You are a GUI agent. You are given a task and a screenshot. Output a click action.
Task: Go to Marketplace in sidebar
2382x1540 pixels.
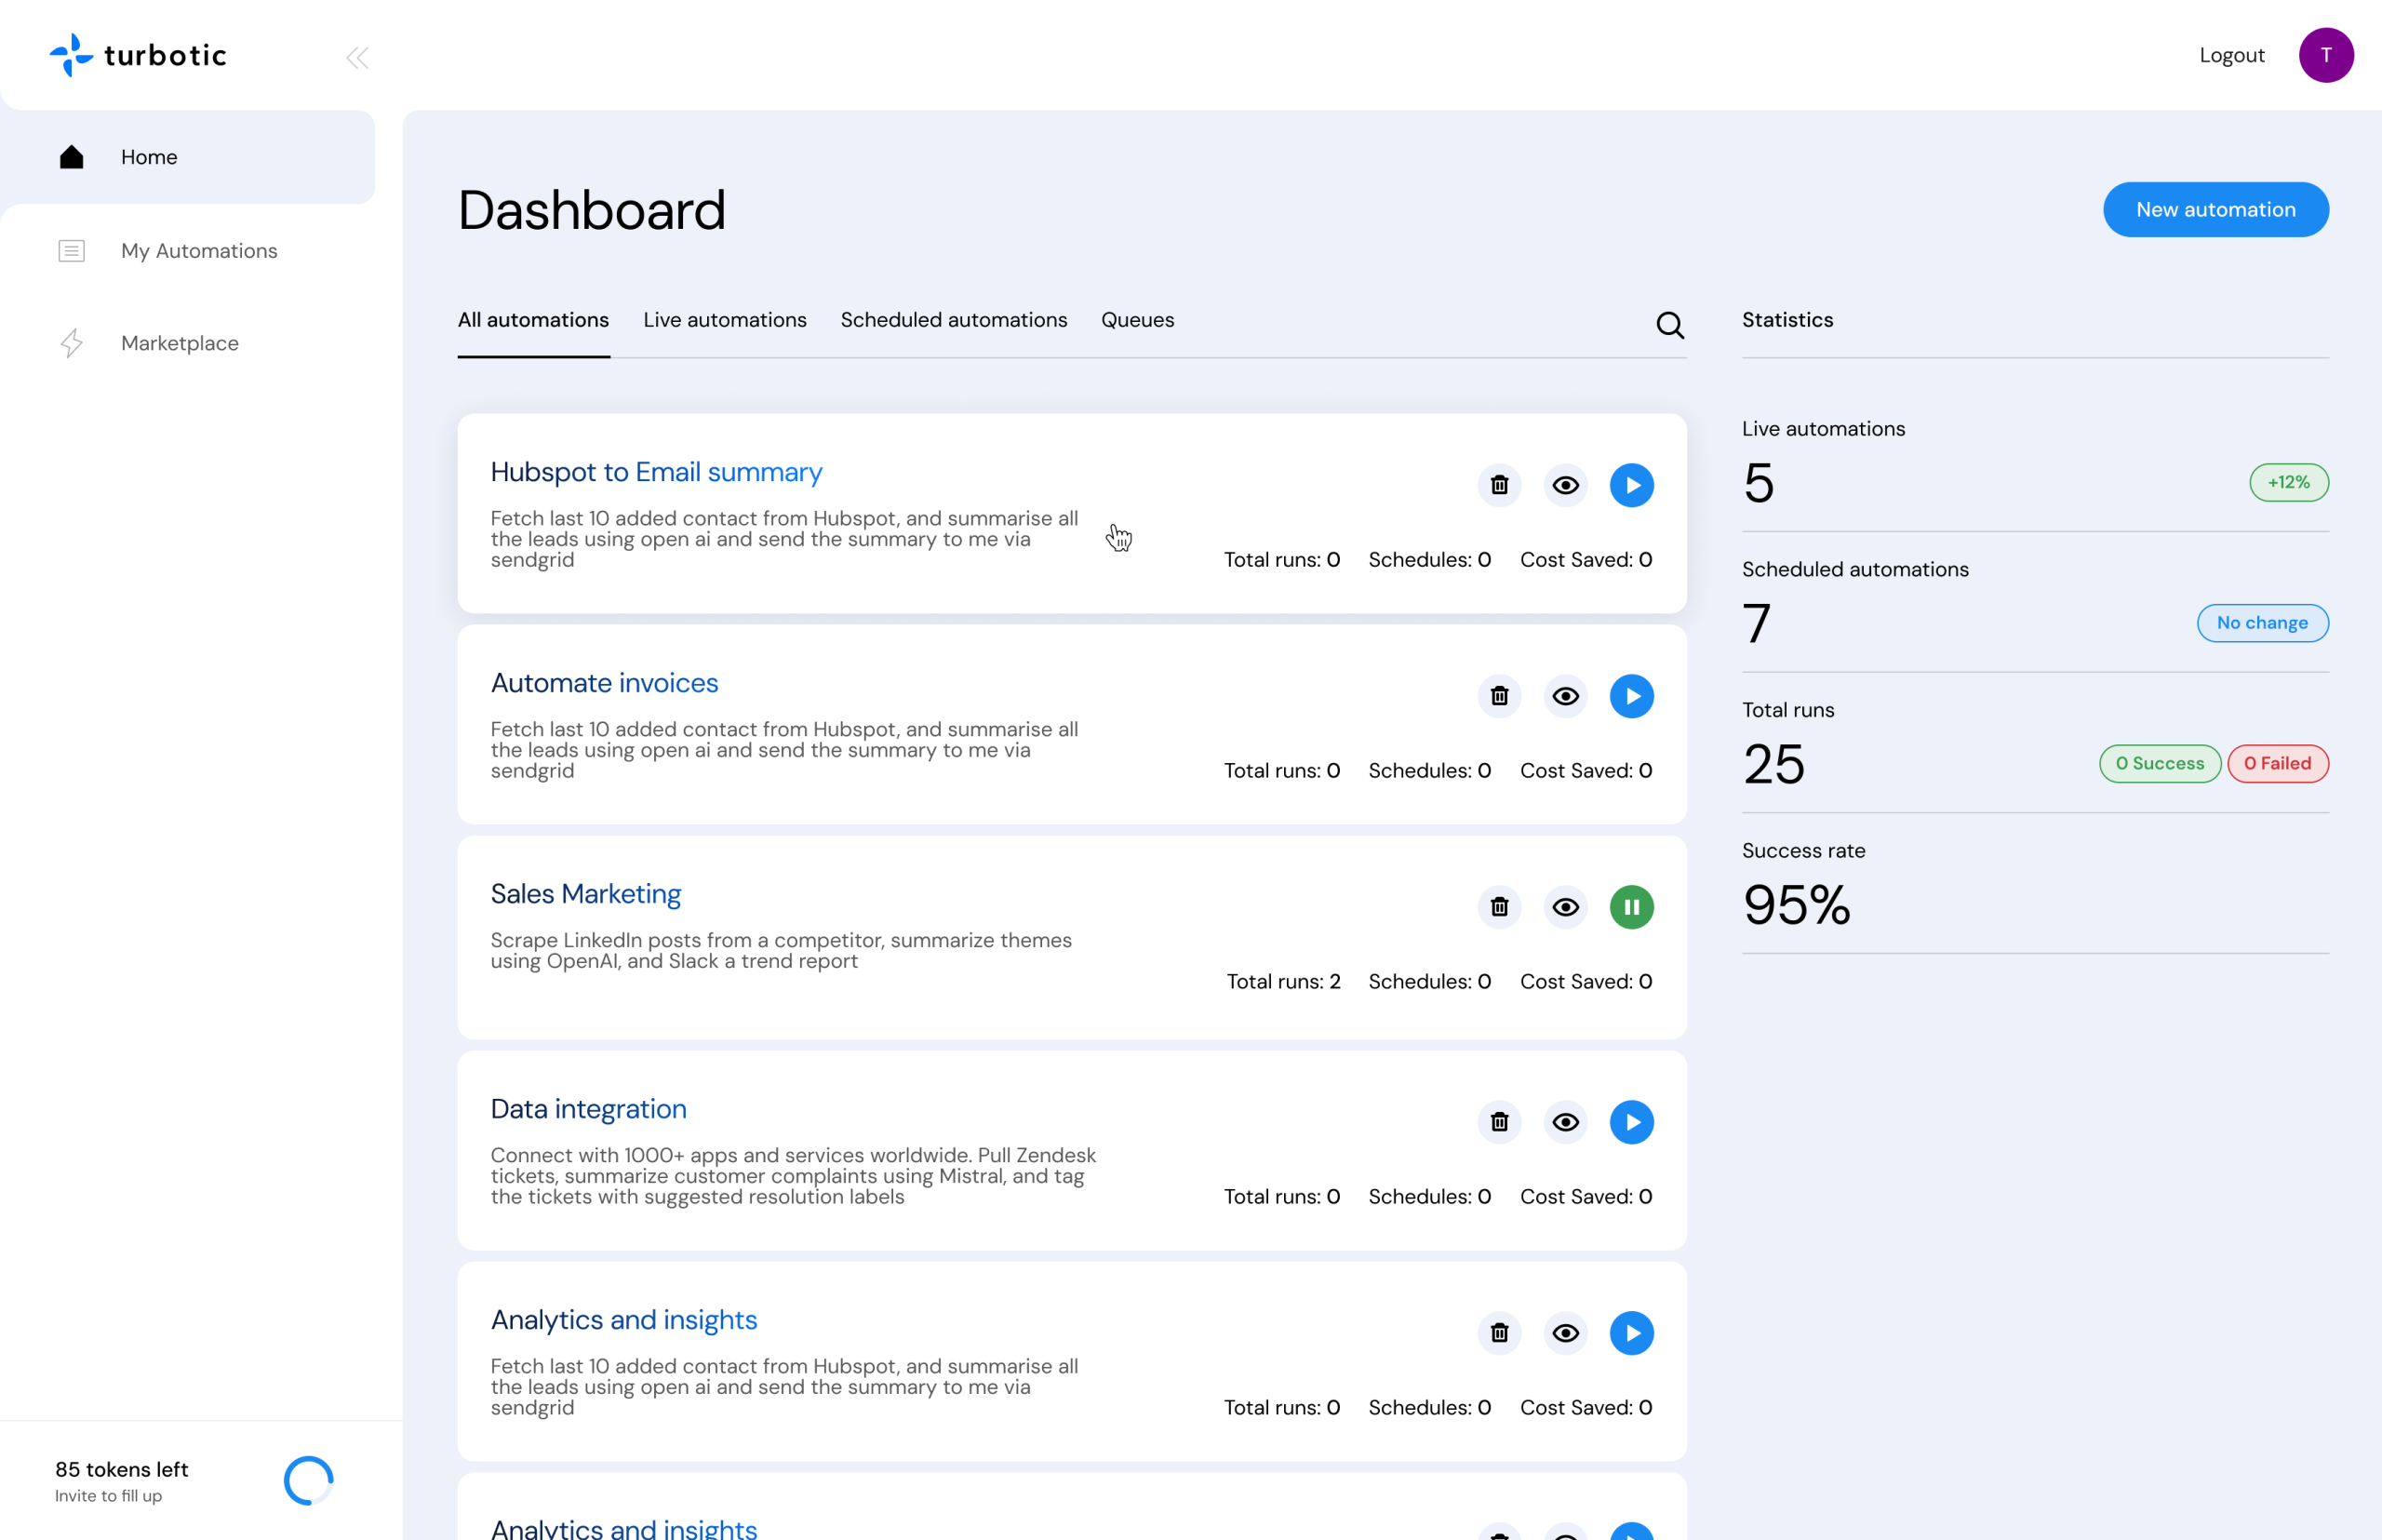[x=180, y=343]
